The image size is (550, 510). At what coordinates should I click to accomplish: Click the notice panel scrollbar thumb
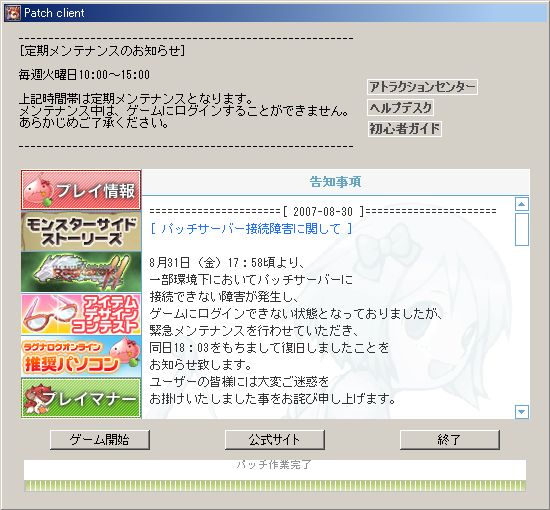[x=522, y=229]
